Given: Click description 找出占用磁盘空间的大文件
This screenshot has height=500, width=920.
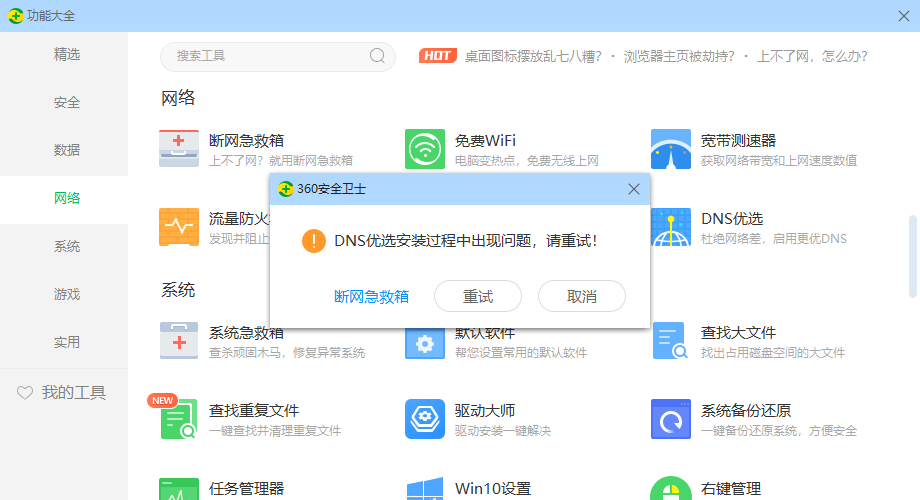Looking at the screenshot, I should click(x=773, y=353).
